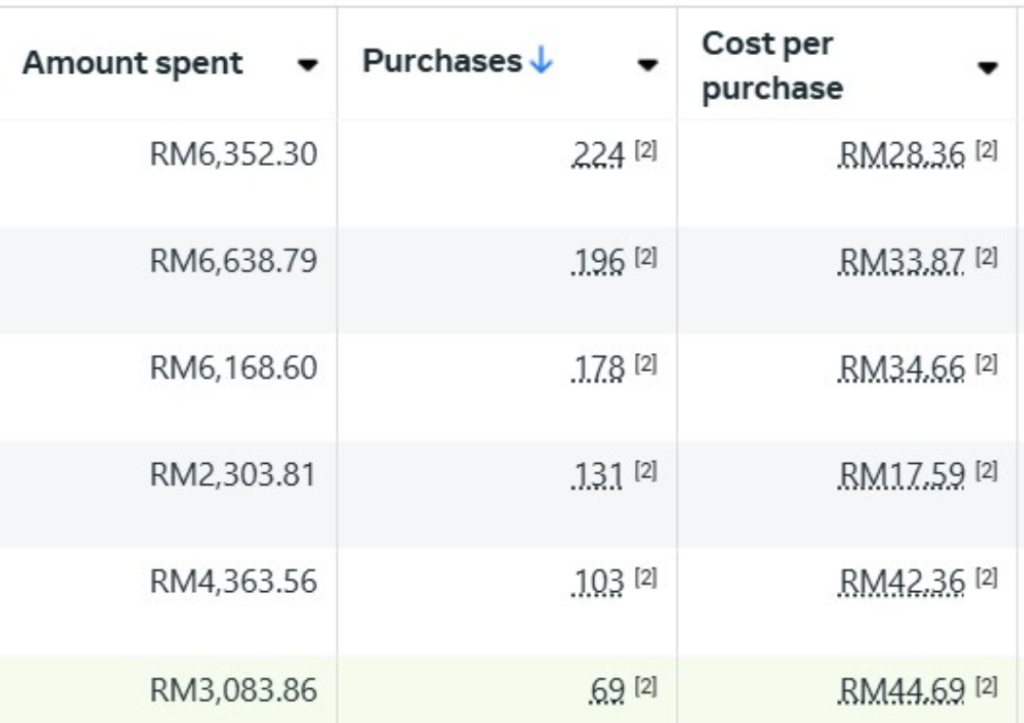Click the [2] footnote beside RM17.59
Viewport: 1024px width, 723px height.
tap(987, 470)
